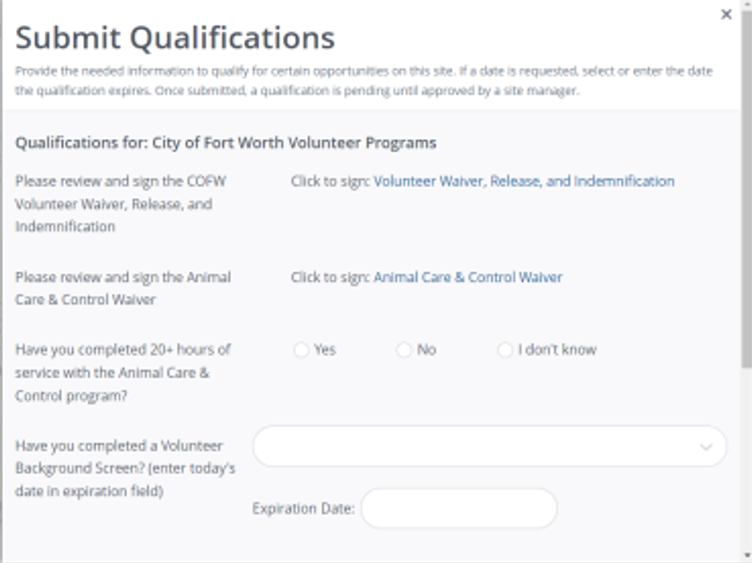Open Volunteer Waiver, Release, and Indemnification link
752x563 pixels.
click(x=523, y=182)
